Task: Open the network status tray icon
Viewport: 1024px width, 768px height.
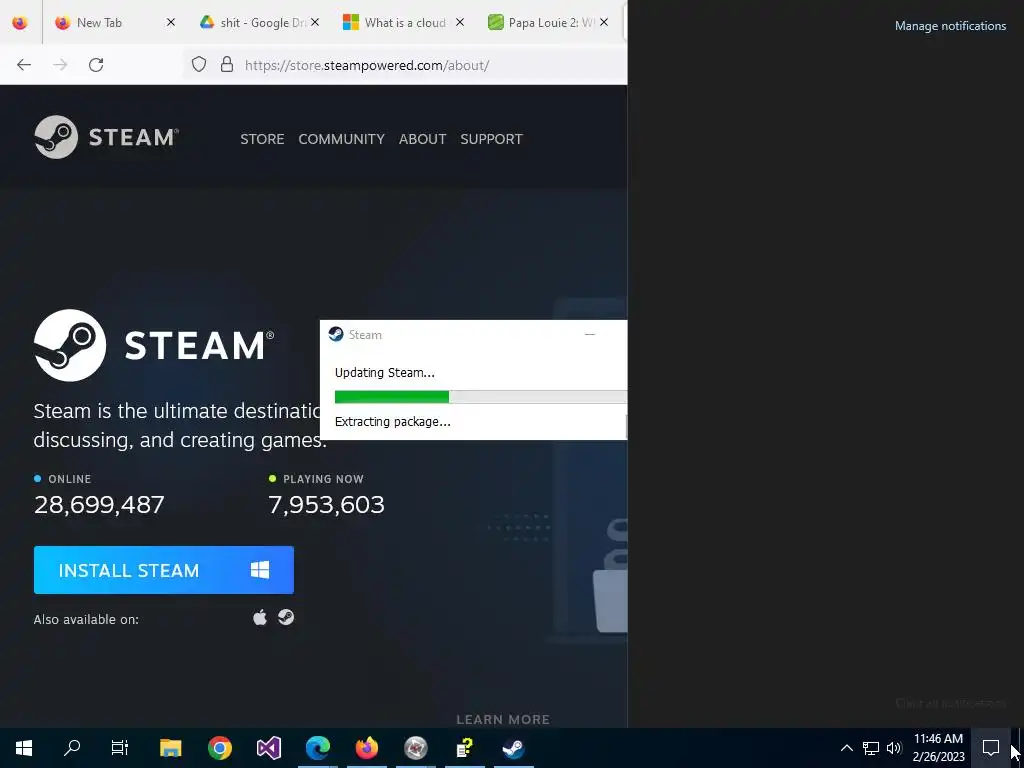Action: pos(871,748)
